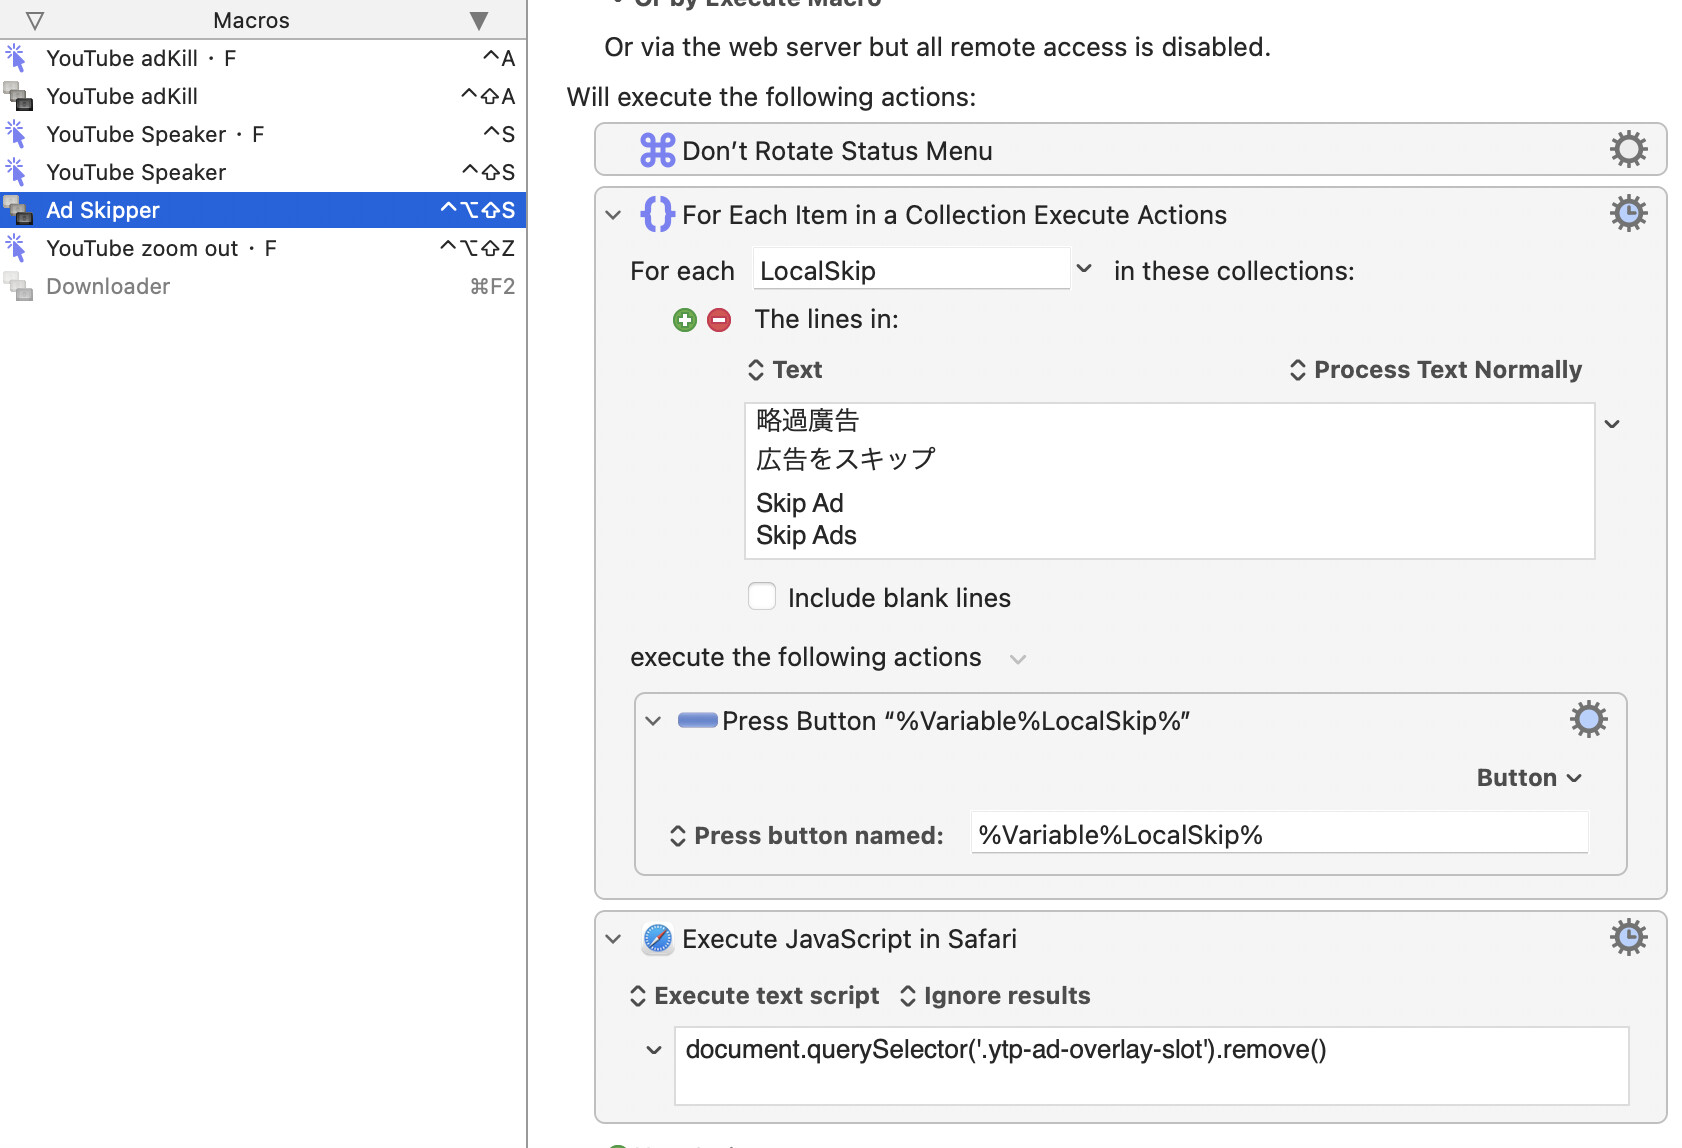Click the Macros column sort triangle on right
This screenshot has width=1682, height=1148.
pyautogui.click(x=479, y=21)
